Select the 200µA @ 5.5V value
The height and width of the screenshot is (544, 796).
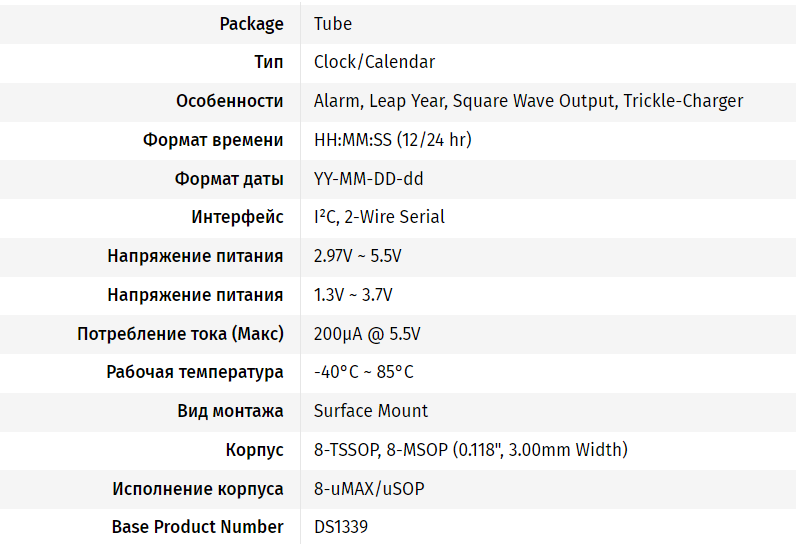click(x=367, y=333)
